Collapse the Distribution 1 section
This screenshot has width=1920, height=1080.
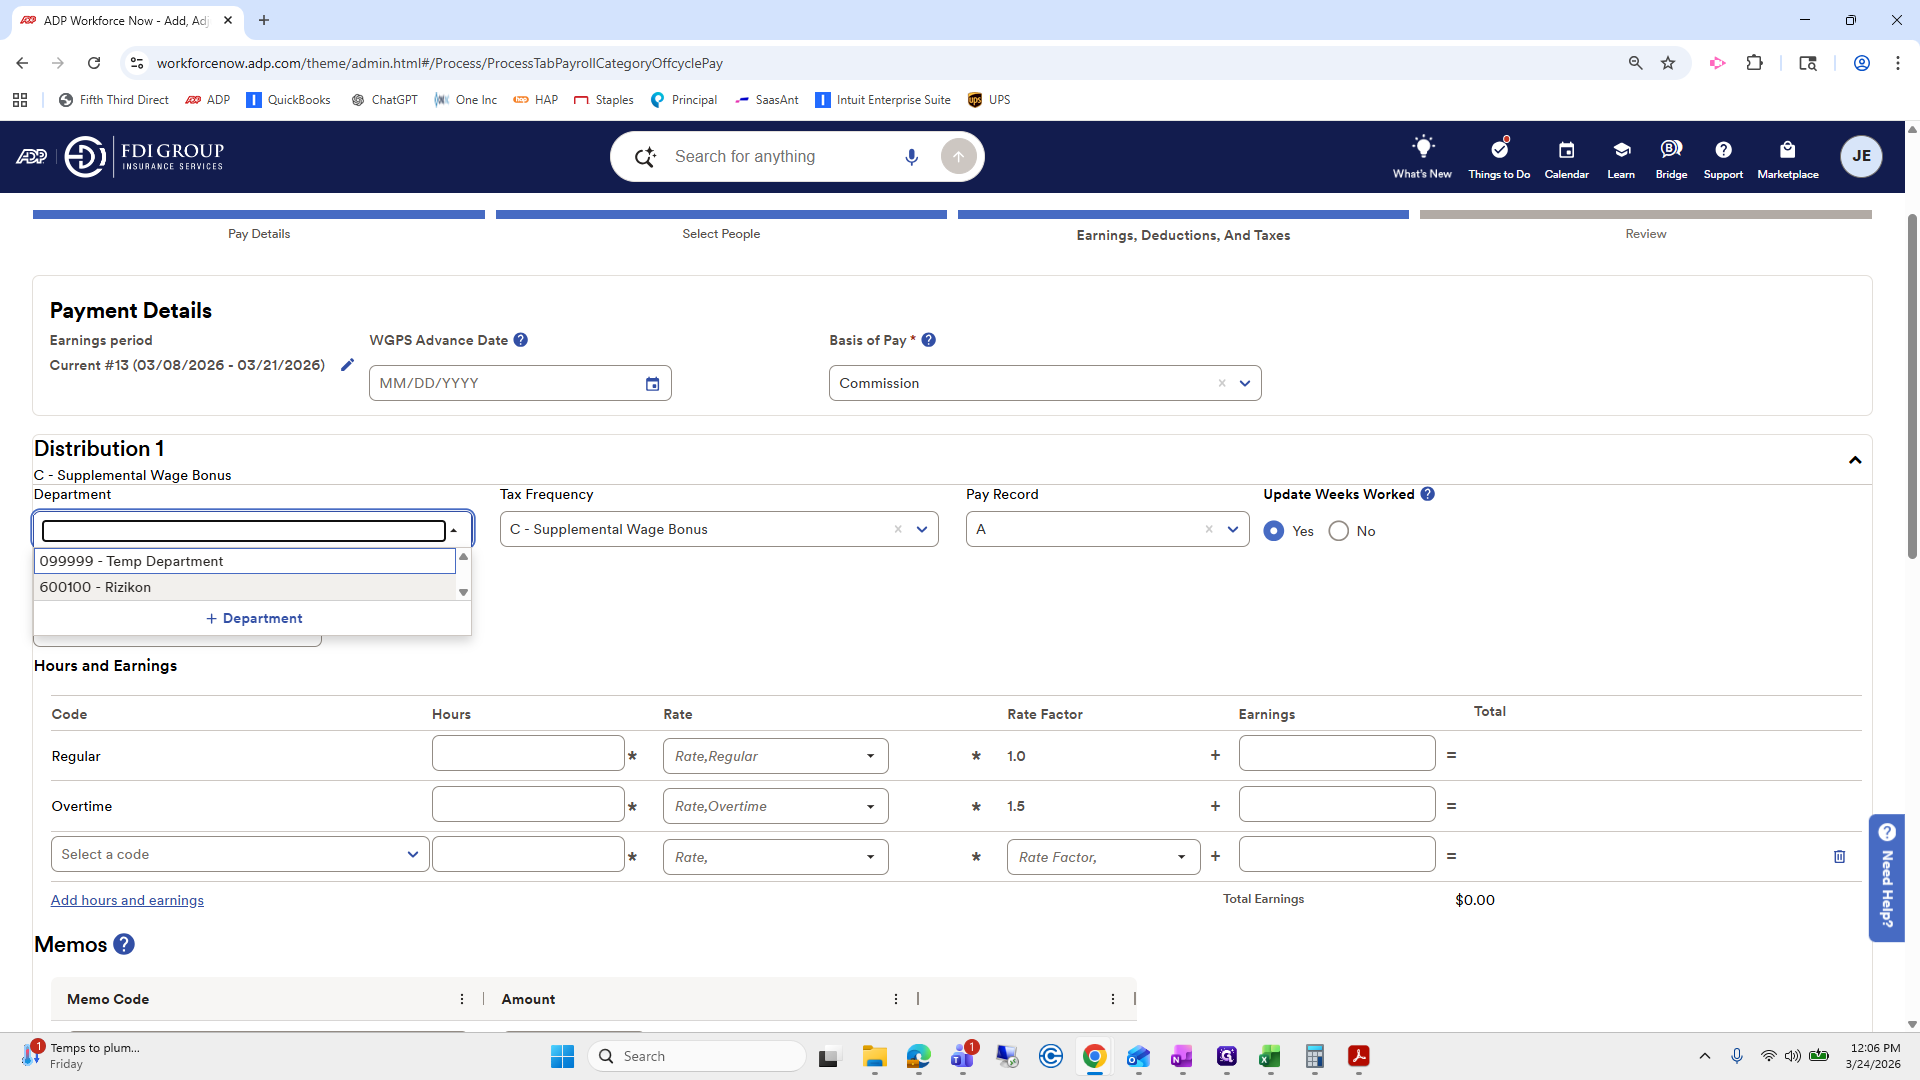pos(1854,460)
